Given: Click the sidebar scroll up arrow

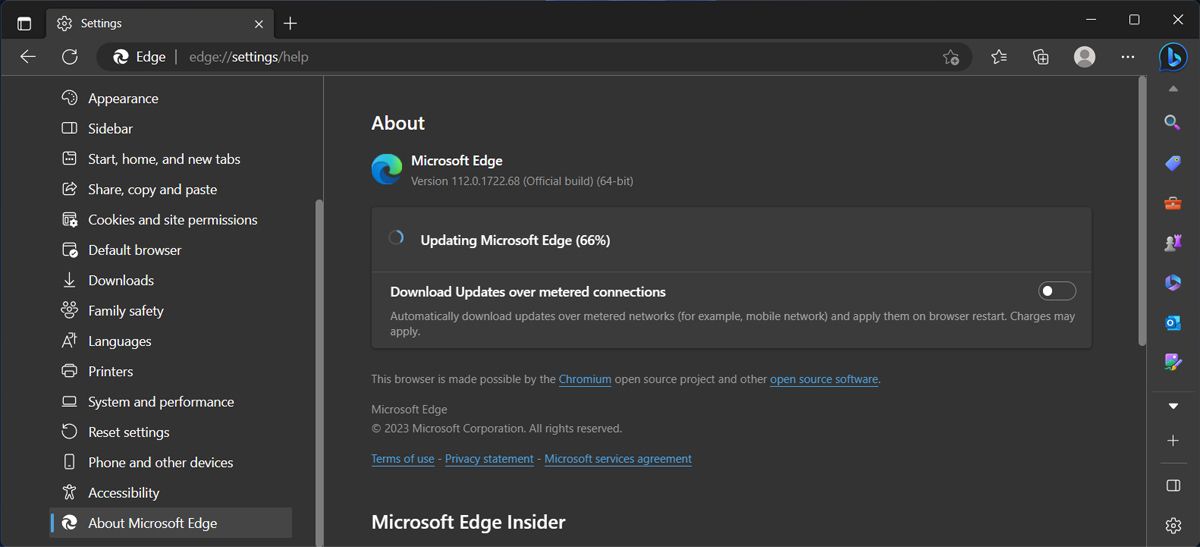Looking at the screenshot, I should click(x=1173, y=89).
